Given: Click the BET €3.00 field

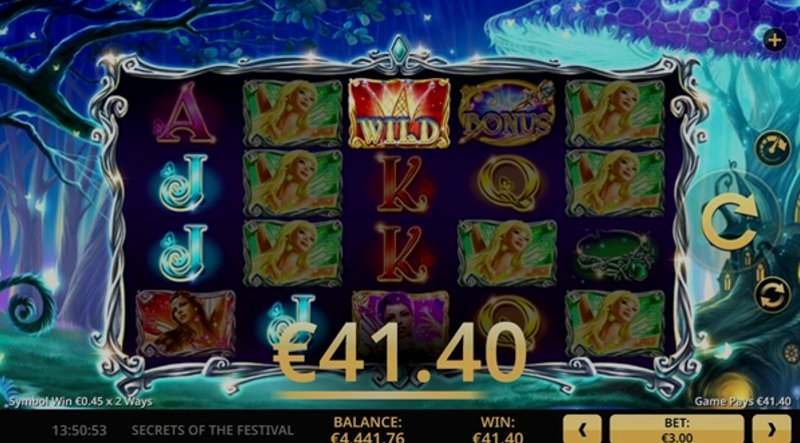Looking at the screenshot, I should point(677,429).
